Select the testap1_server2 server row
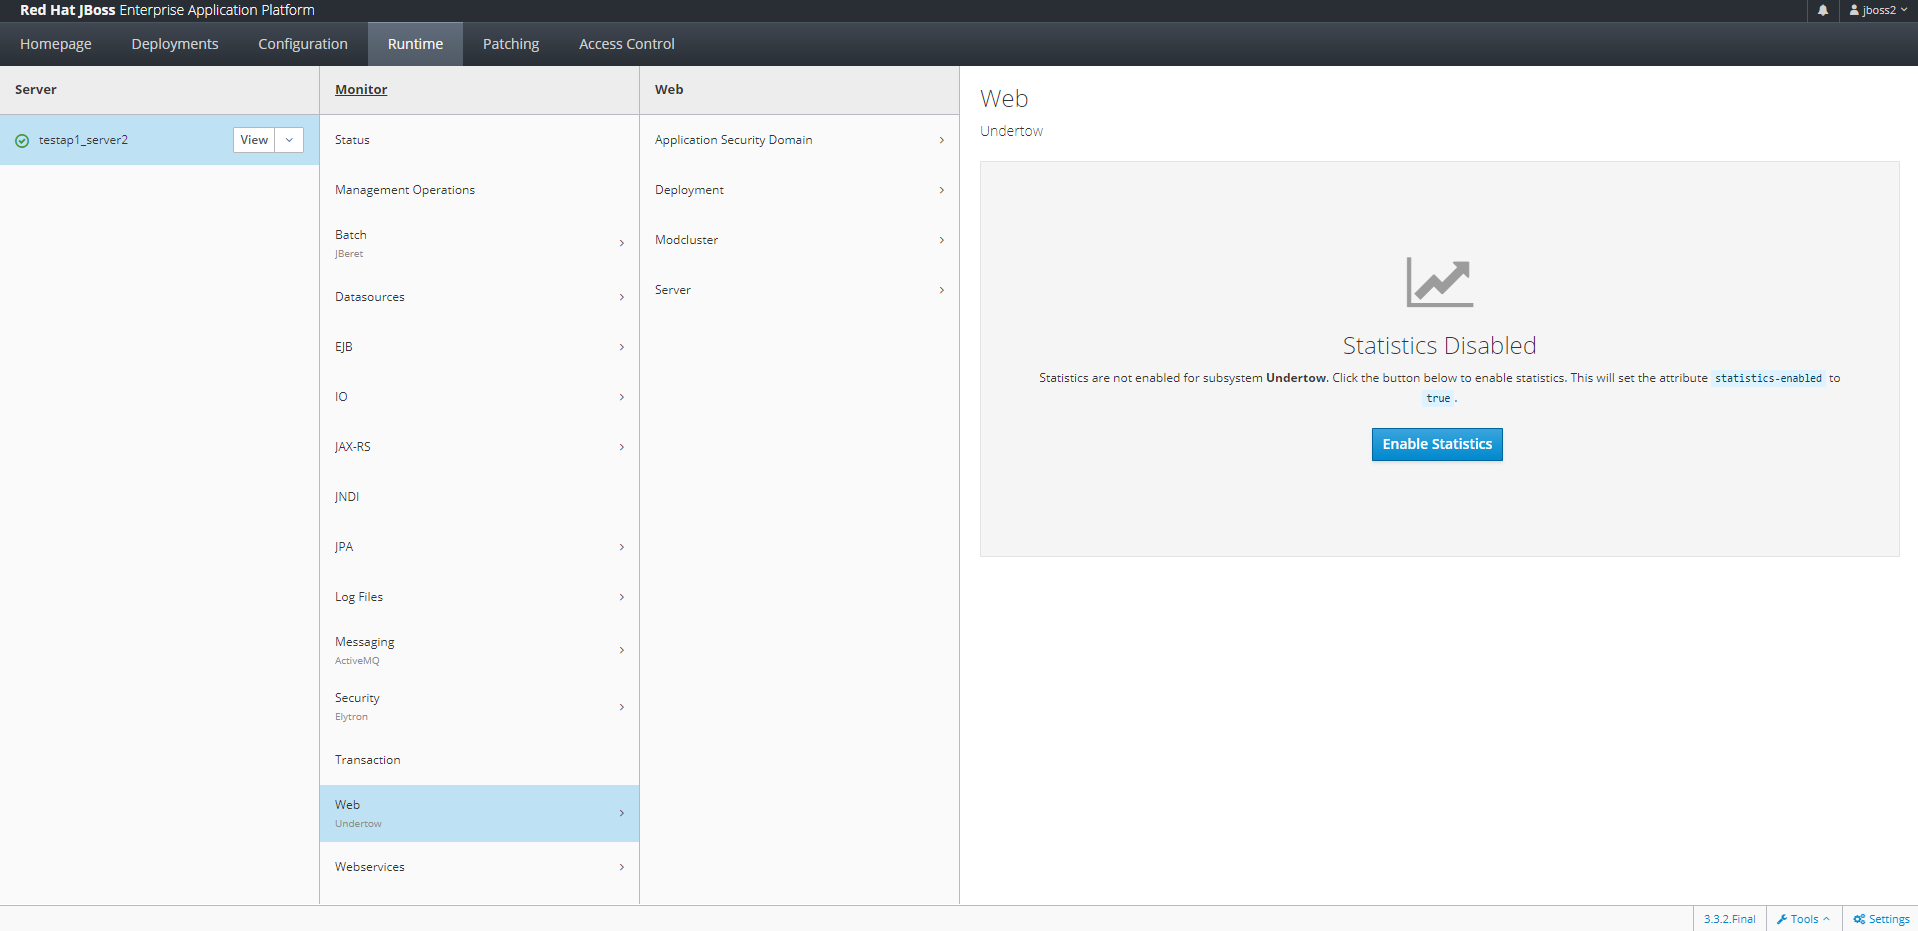 [159, 140]
